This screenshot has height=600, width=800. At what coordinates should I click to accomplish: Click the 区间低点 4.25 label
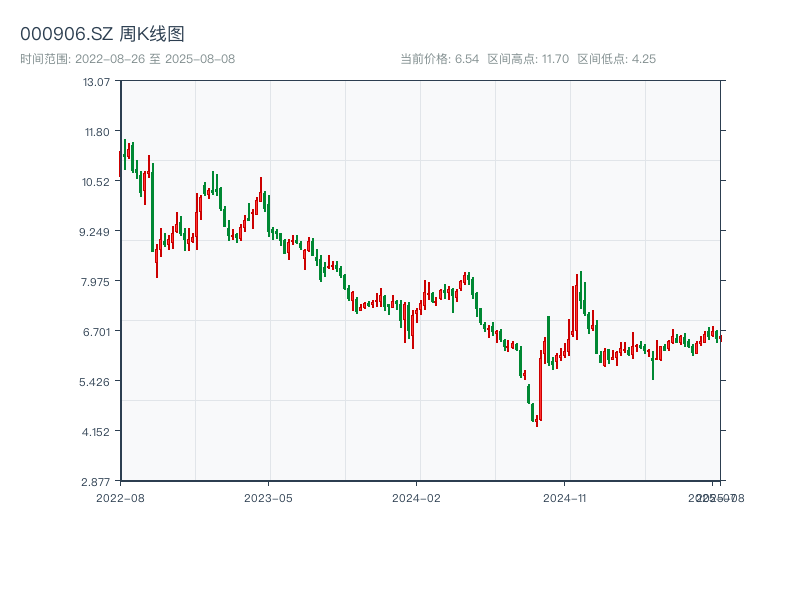[x=616, y=59]
